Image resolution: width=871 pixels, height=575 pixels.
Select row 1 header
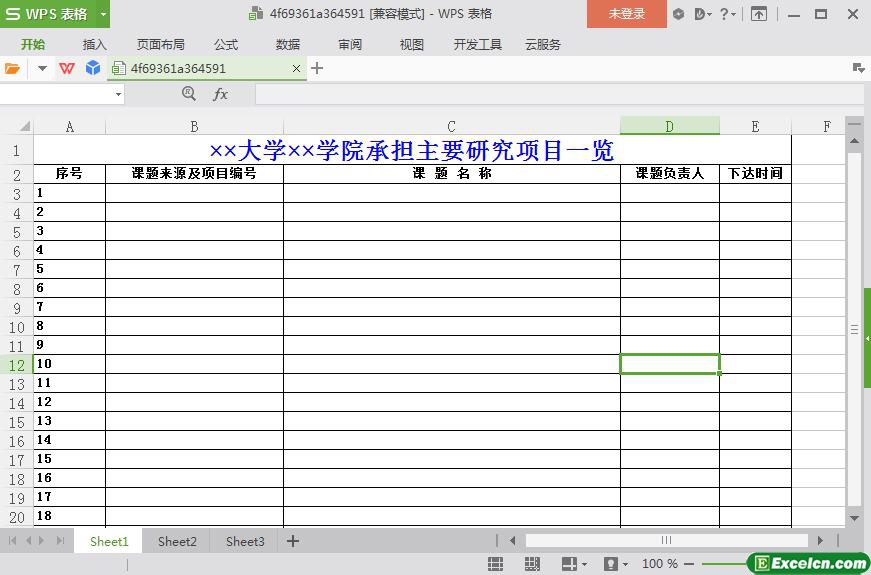tap(17, 150)
